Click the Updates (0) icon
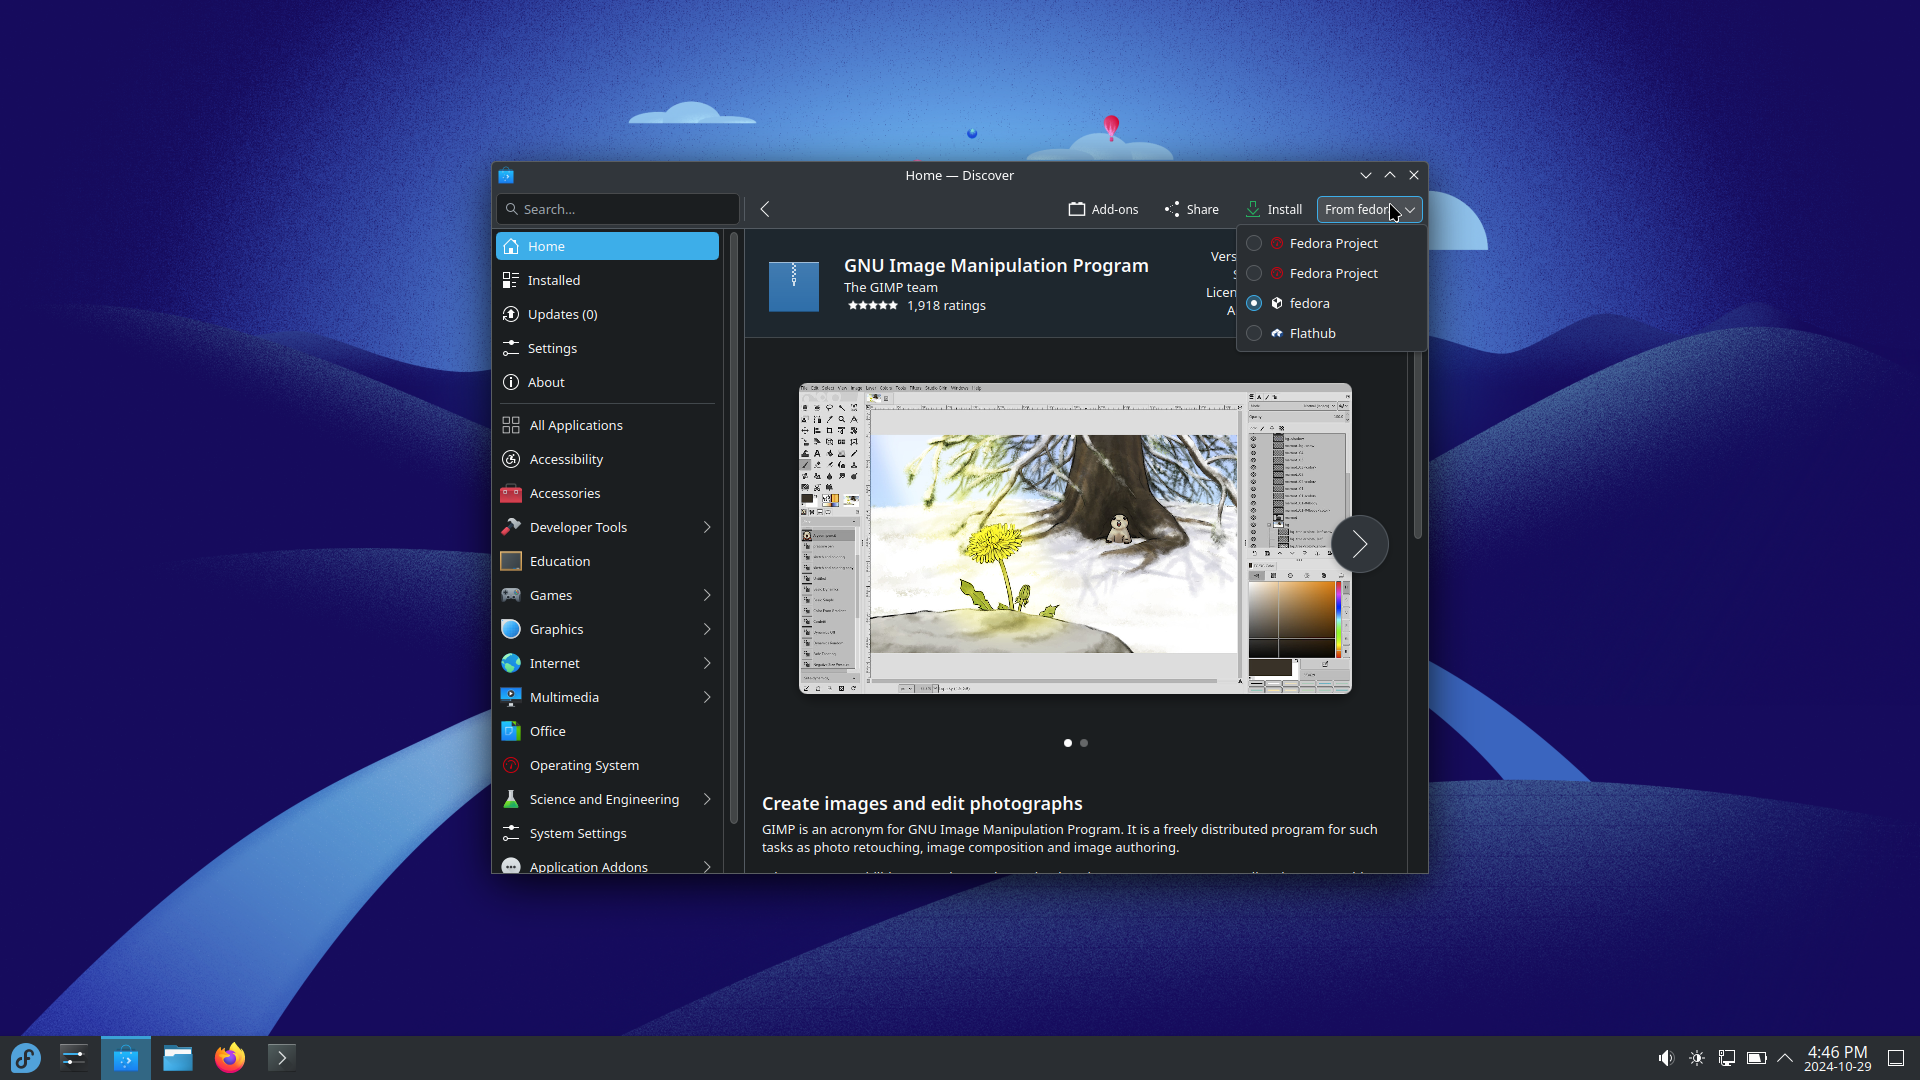The height and width of the screenshot is (1080, 1920). 511,314
